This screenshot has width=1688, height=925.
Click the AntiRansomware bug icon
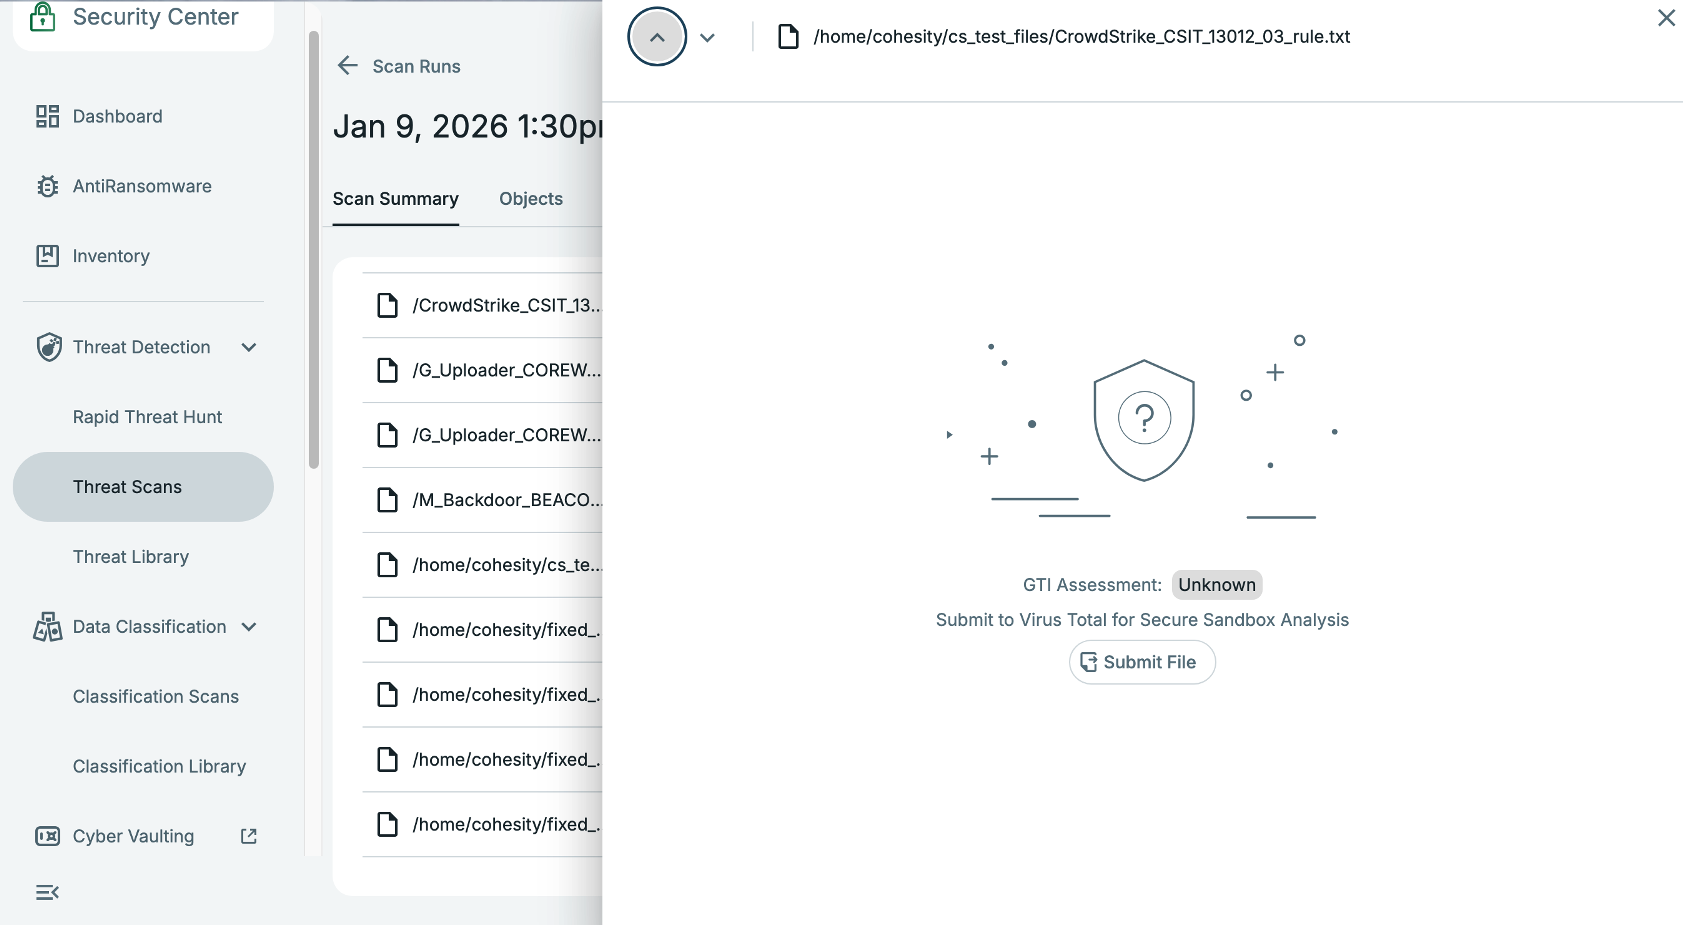47,186
